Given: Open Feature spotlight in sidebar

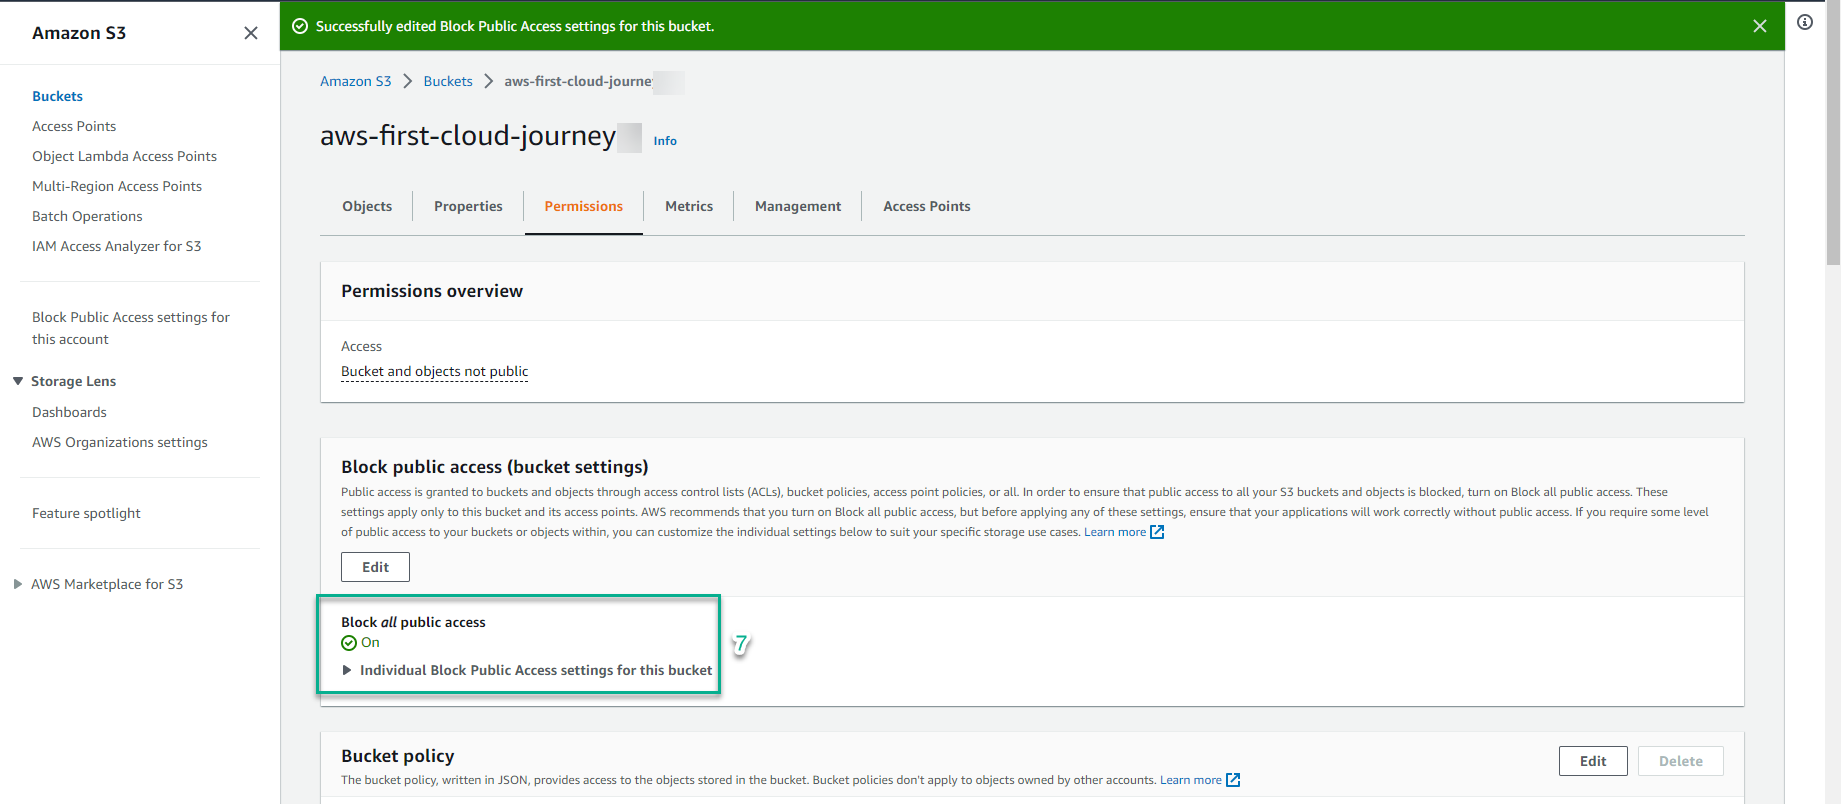Looking at the screenshot, I should 86,513.
